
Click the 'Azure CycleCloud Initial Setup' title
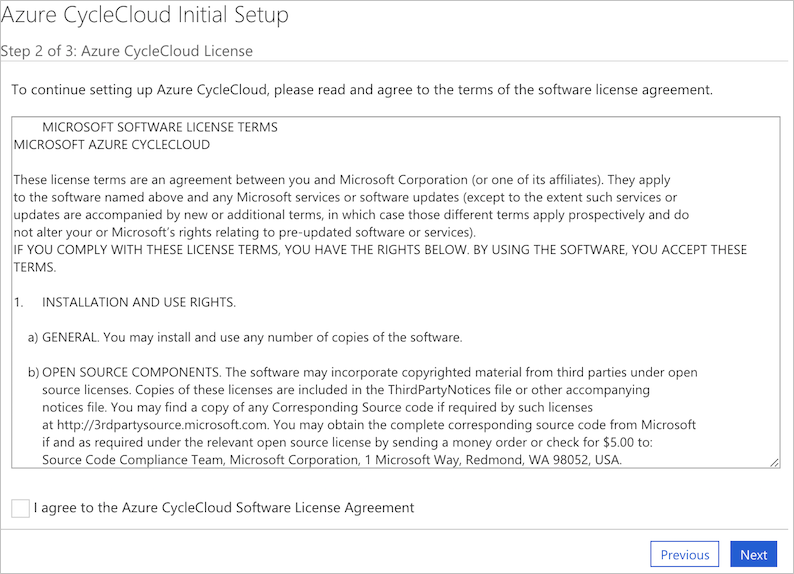tap(144, 16)
